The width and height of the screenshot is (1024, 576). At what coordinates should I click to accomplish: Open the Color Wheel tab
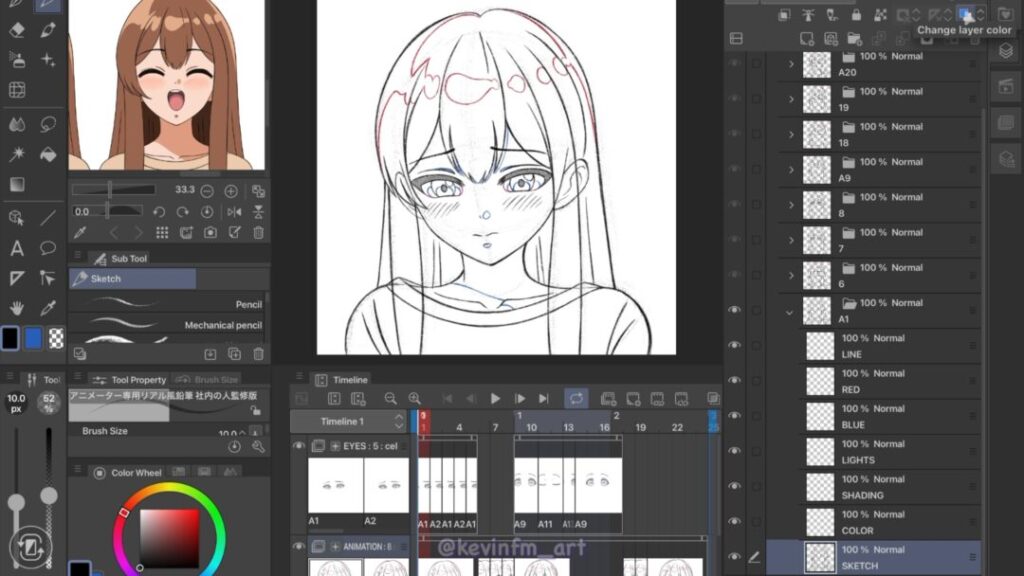135,473
